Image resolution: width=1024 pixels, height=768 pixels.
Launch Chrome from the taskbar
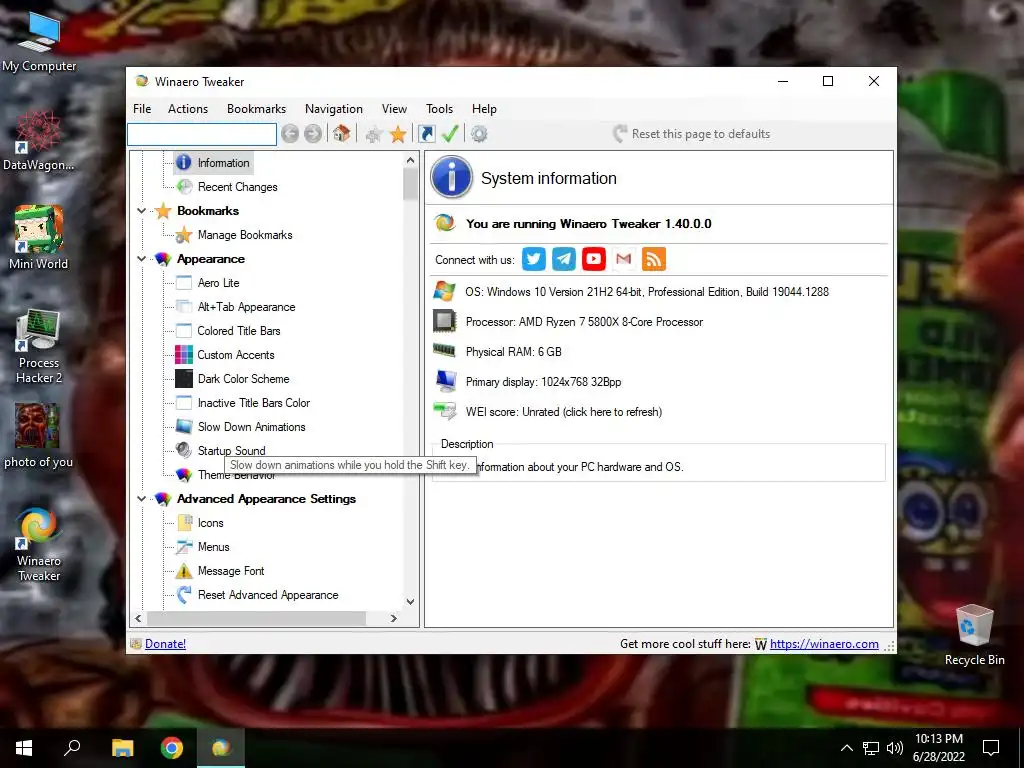(x=172, y=748)
